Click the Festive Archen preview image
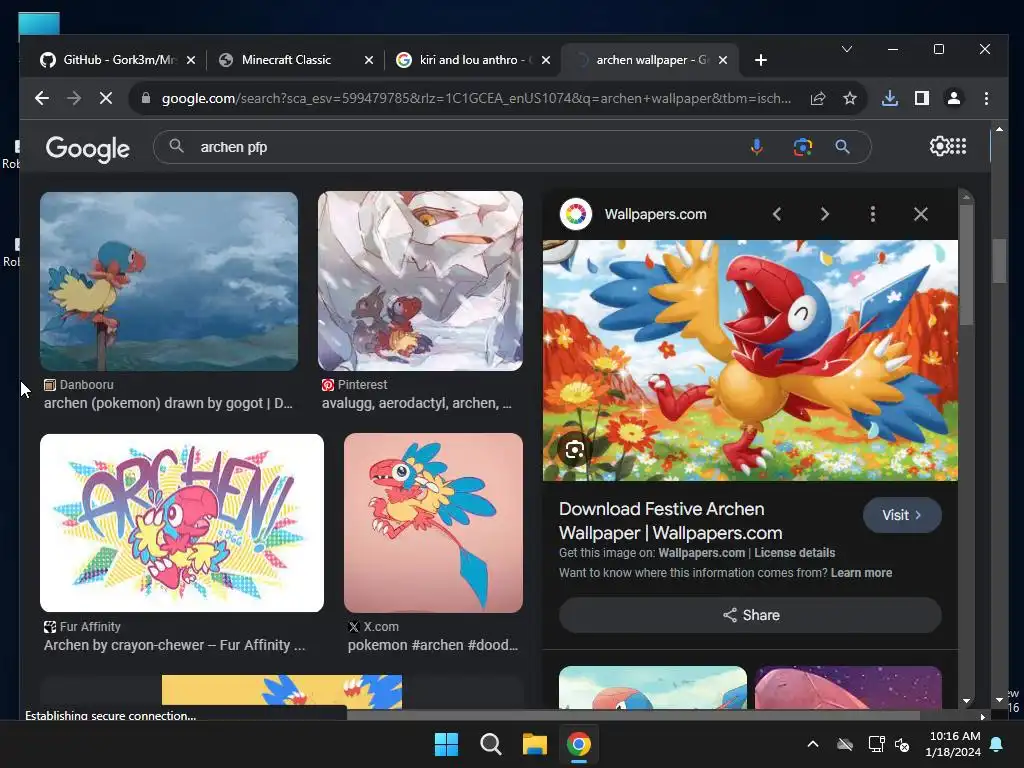Image resolution: width=1024 pixels, height=768 pixels. 750,360
